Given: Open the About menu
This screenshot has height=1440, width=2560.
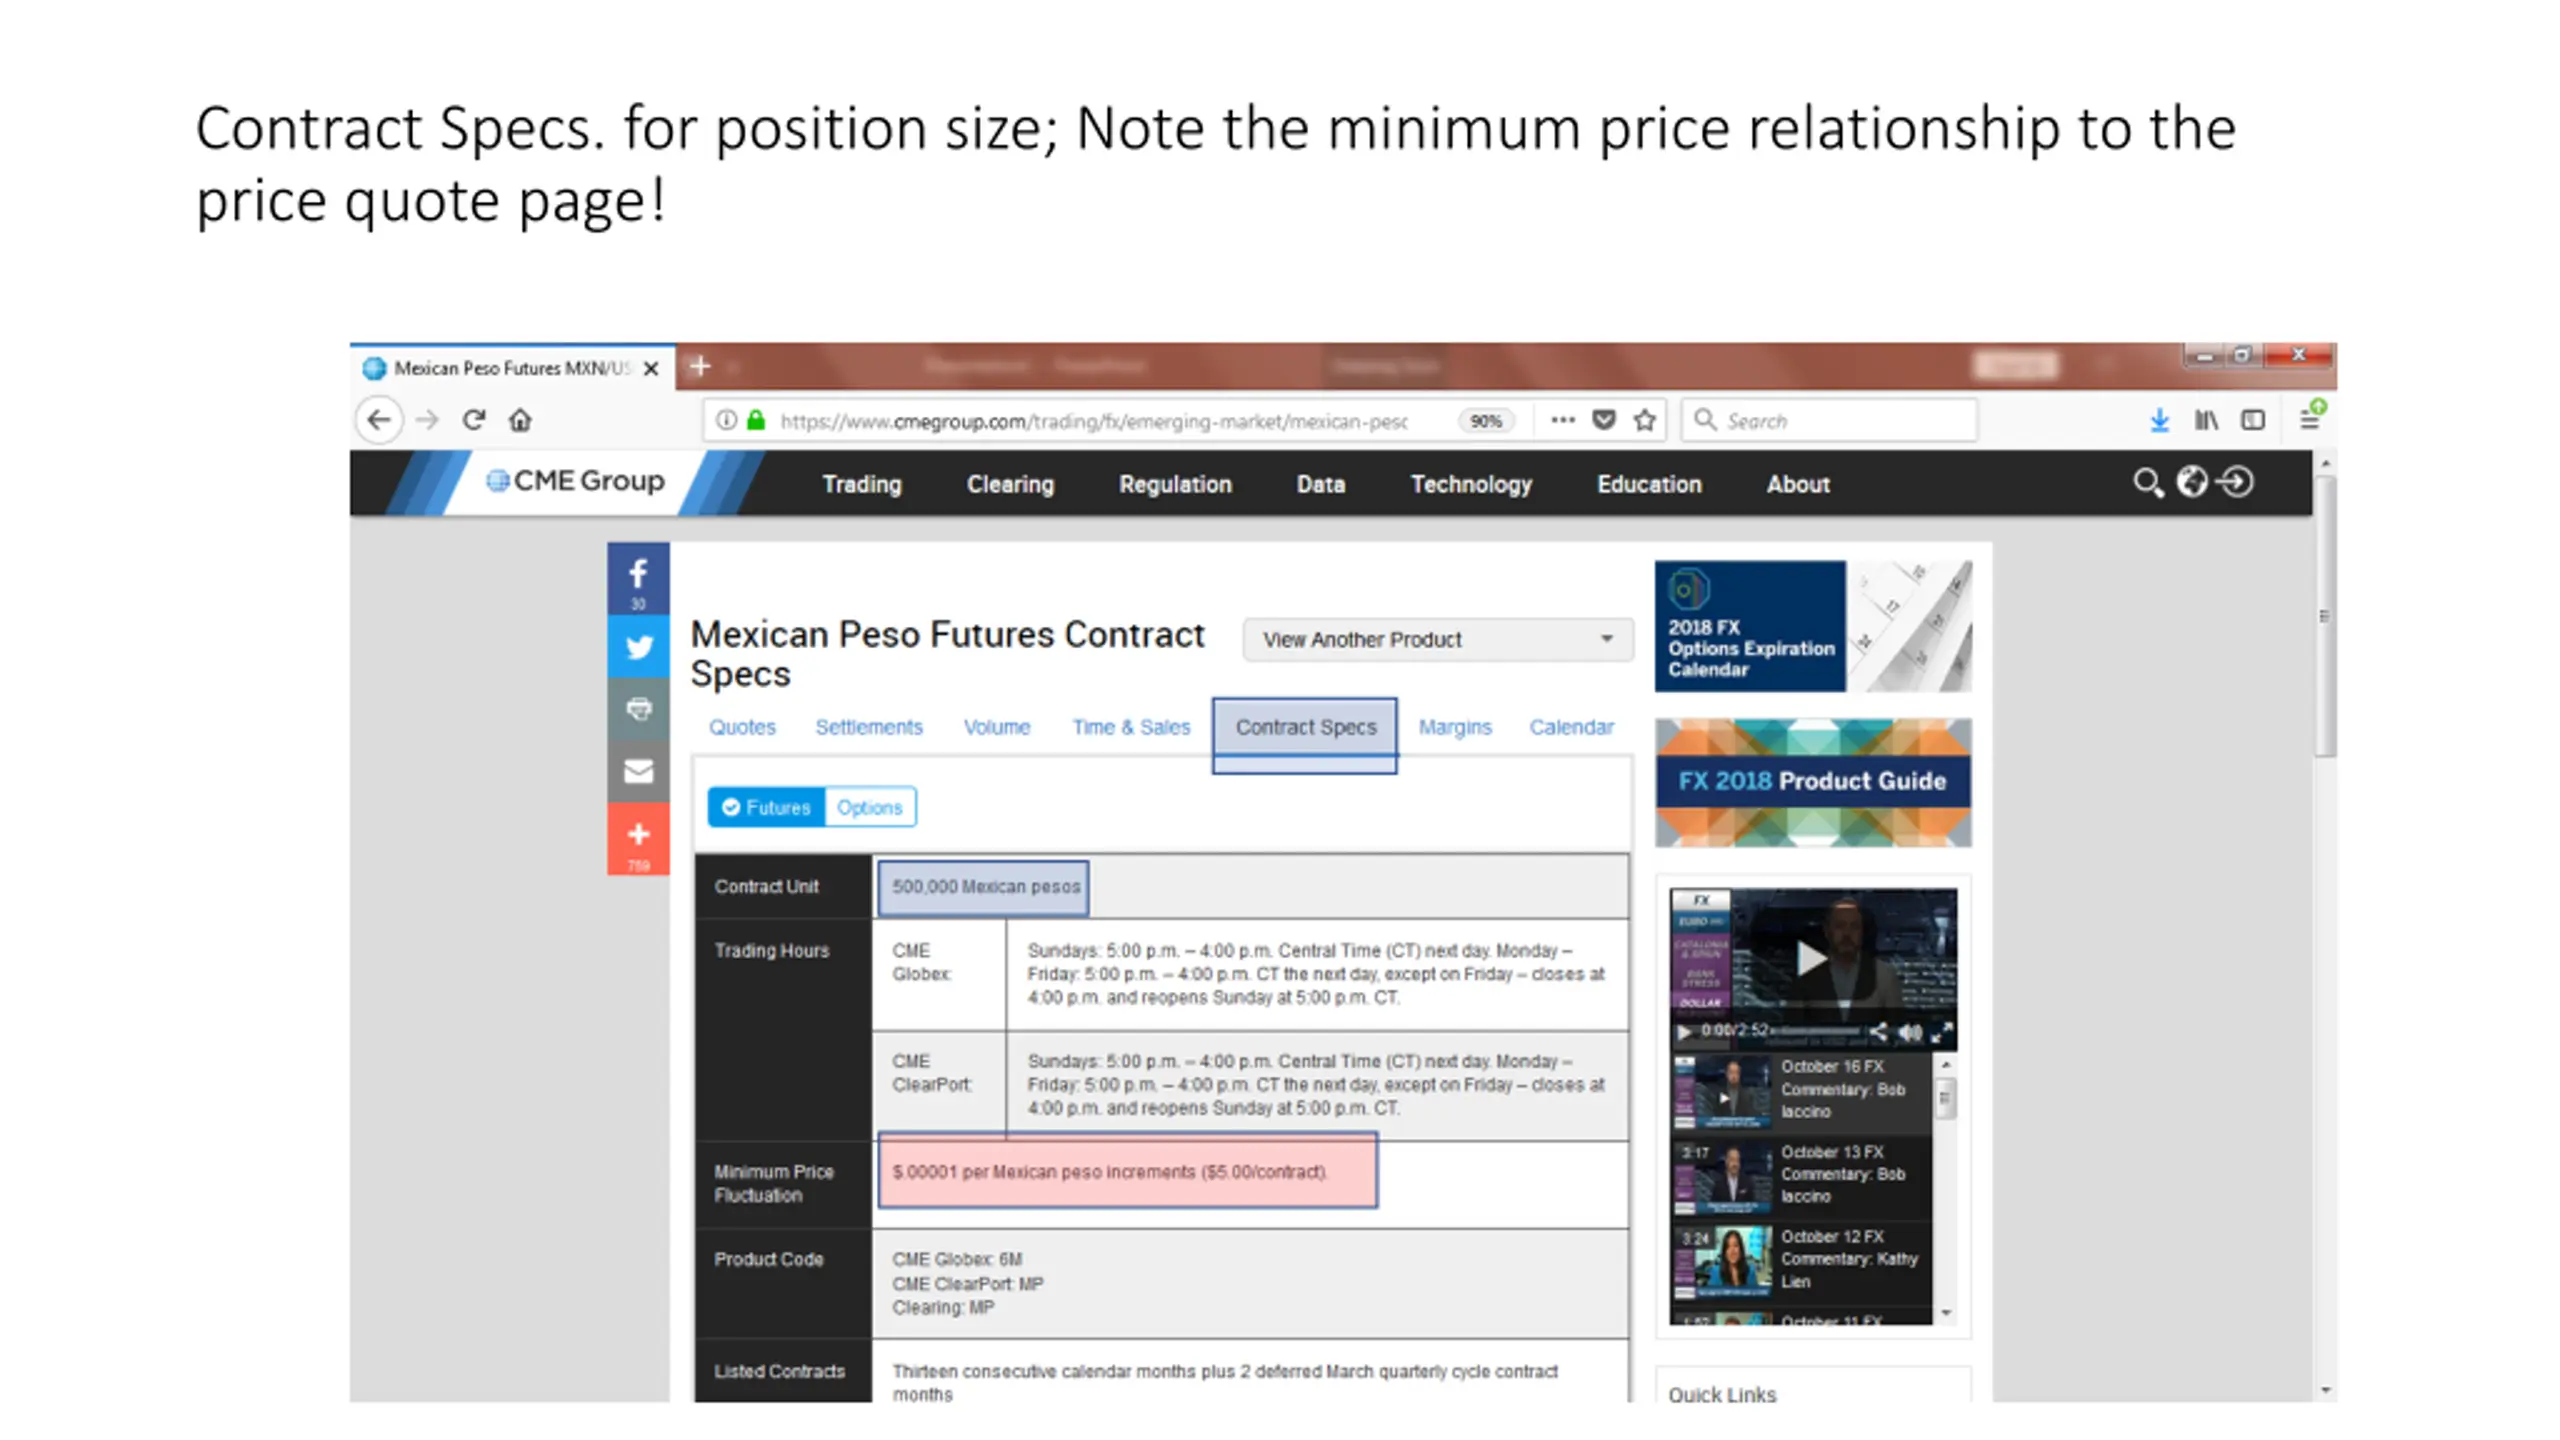Looking at the screenshot, I should [1798, 484].
